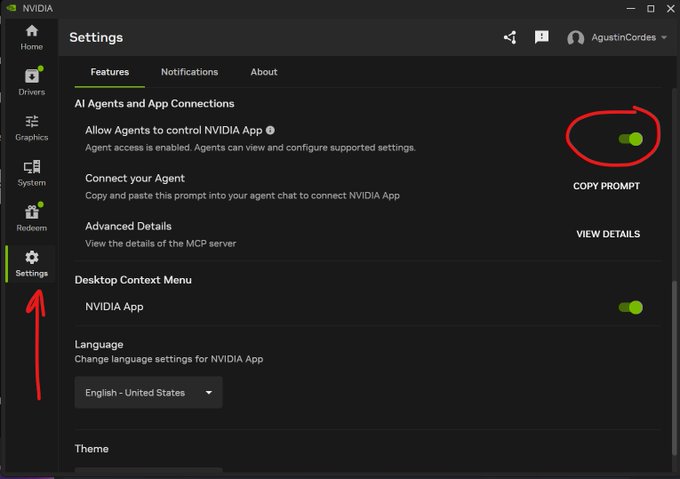Click the settings page vertical scrollbar

tap(674, 368)
